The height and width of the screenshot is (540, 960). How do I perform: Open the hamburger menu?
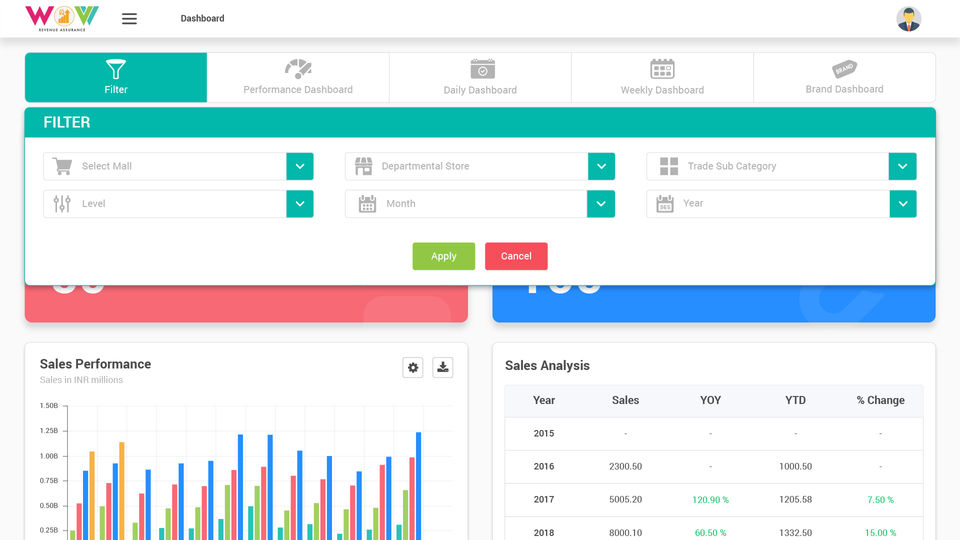(x=129, y=19)
